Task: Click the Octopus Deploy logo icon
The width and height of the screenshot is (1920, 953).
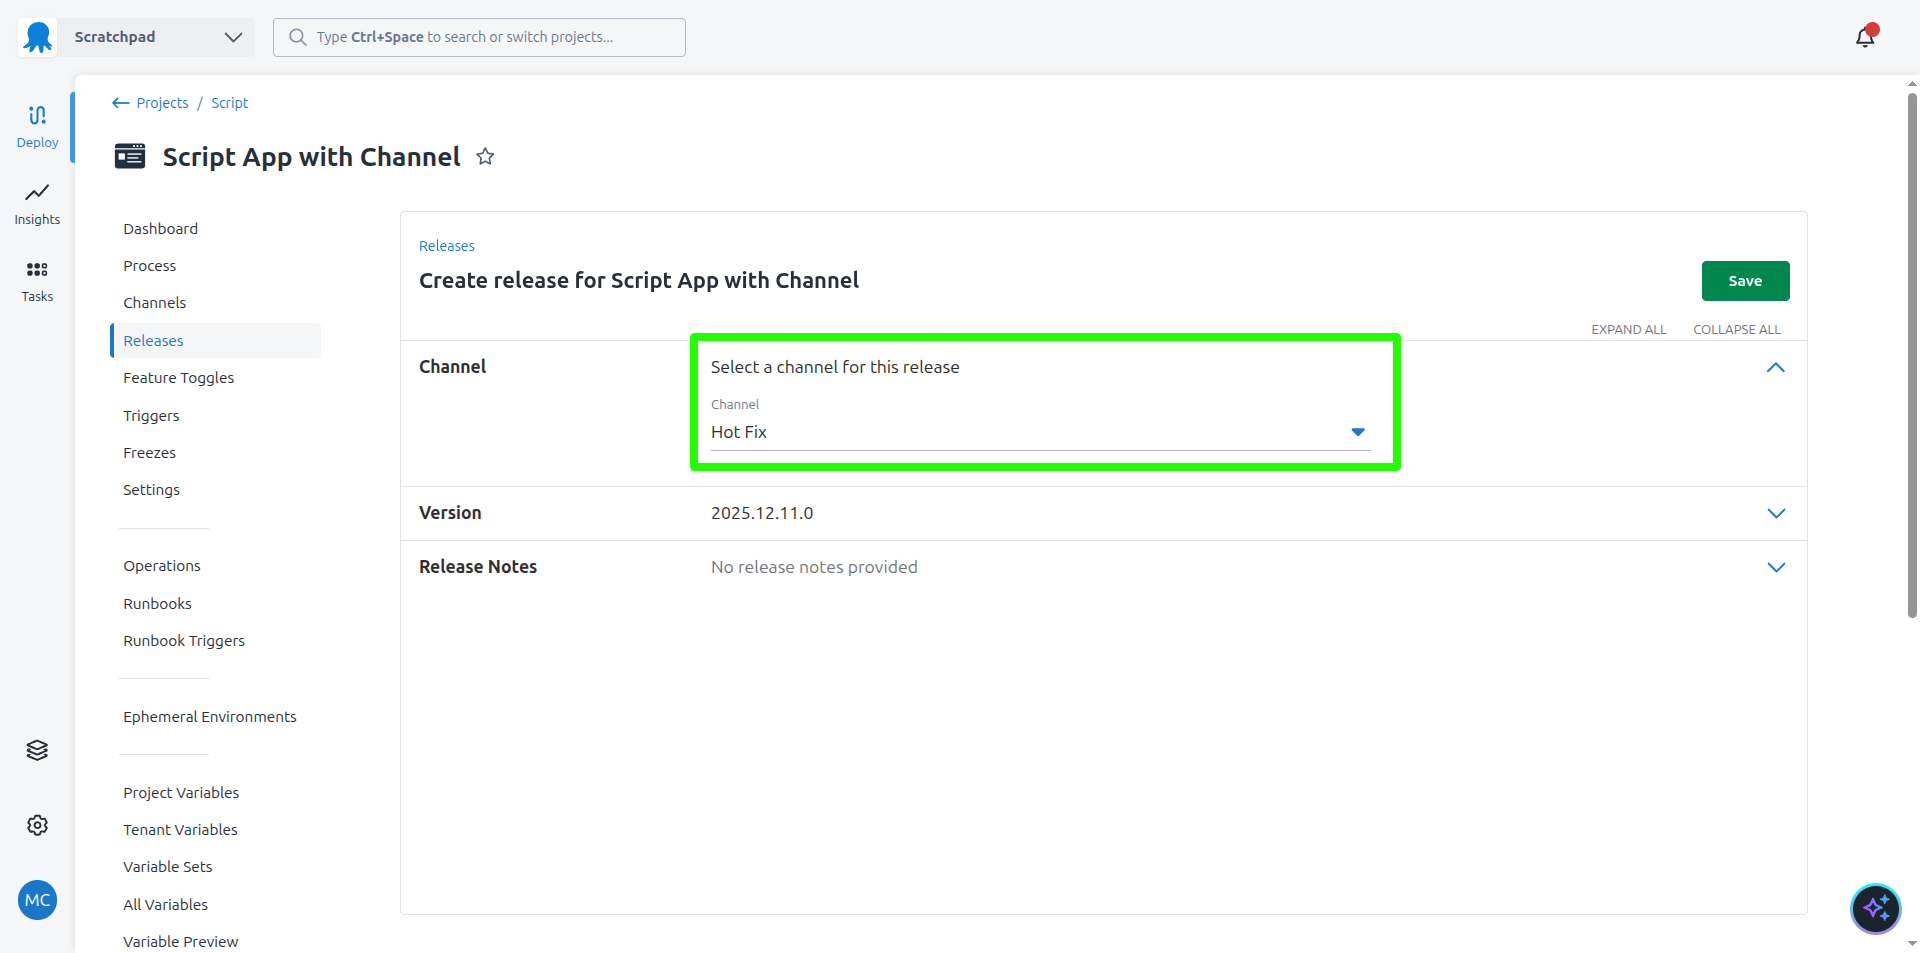Action: 38,37
